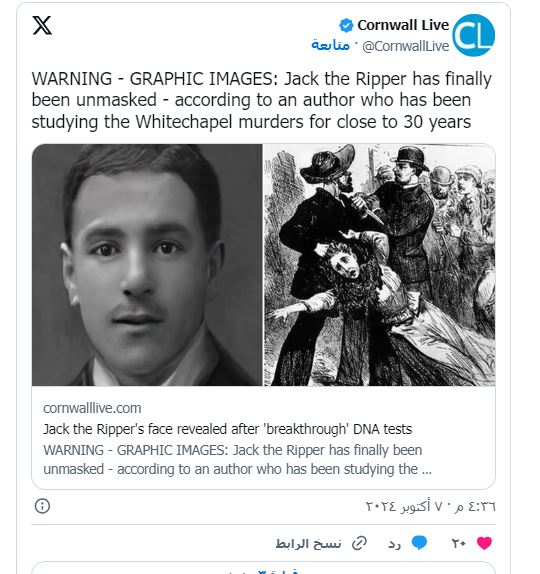Image resolution: width=540 pixels, height=574 pixels.
Task: Click the tweet body text starting WARNING
Action: coord(261,100)
